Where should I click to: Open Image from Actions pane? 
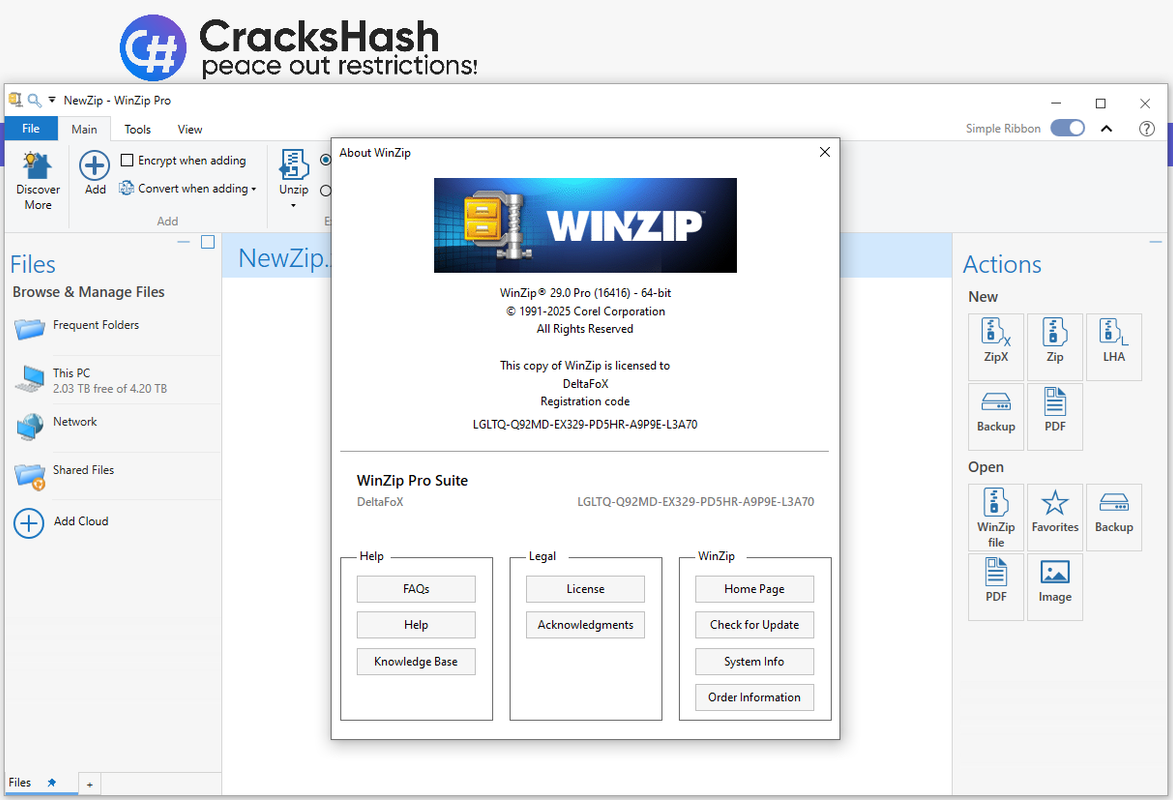(x=1055, y=587)
